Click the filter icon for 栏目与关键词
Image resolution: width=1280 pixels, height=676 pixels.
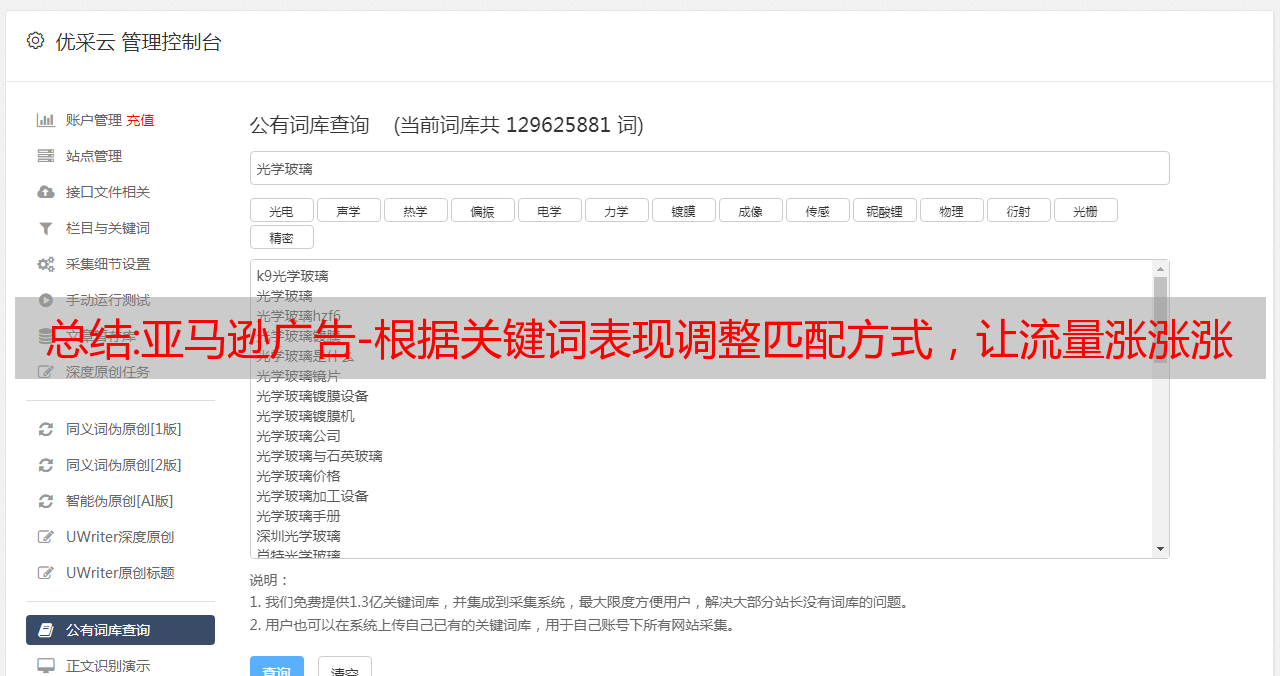click(46, 228)
